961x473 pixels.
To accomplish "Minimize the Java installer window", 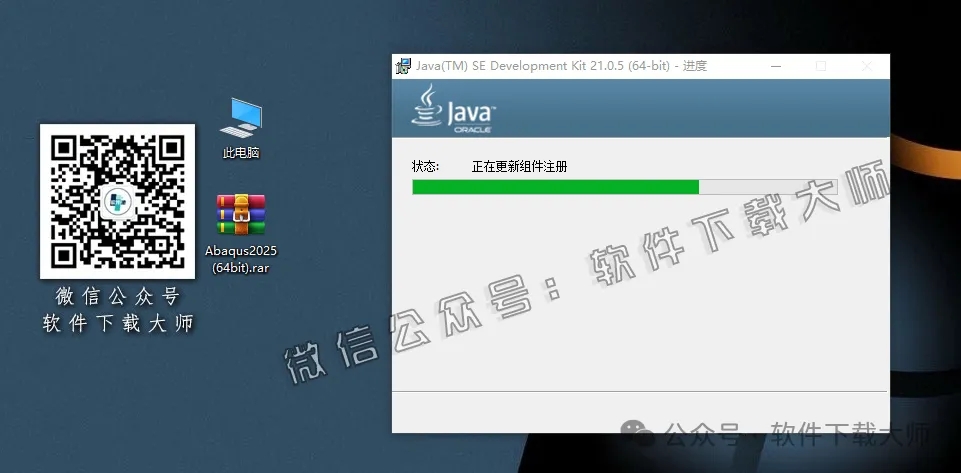I will (776, 66).
